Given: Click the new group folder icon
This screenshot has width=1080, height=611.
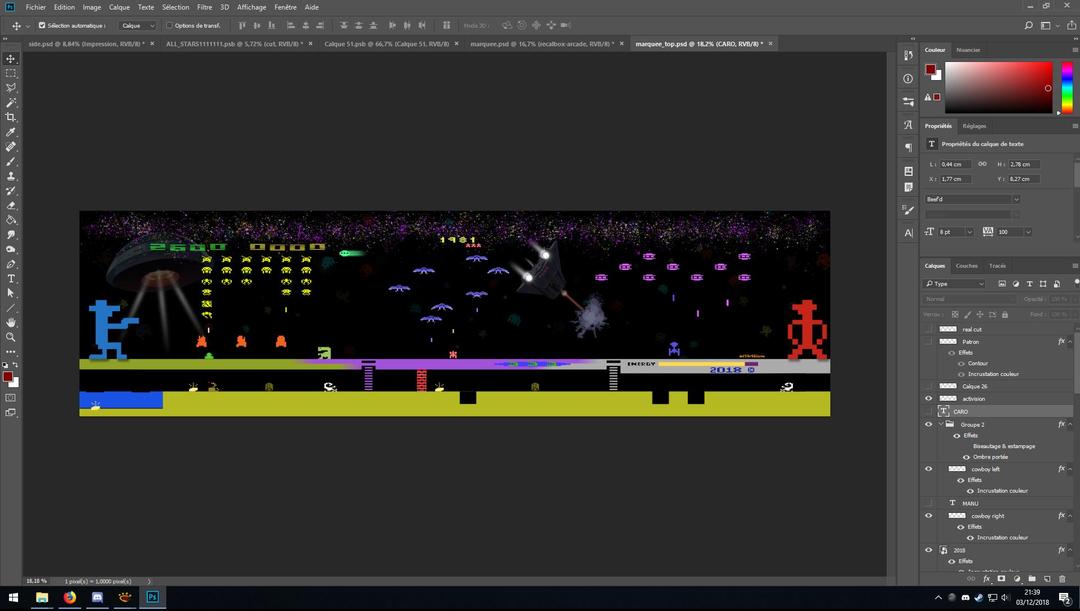Looking at the screenshot, I should tap(1032, 579).
